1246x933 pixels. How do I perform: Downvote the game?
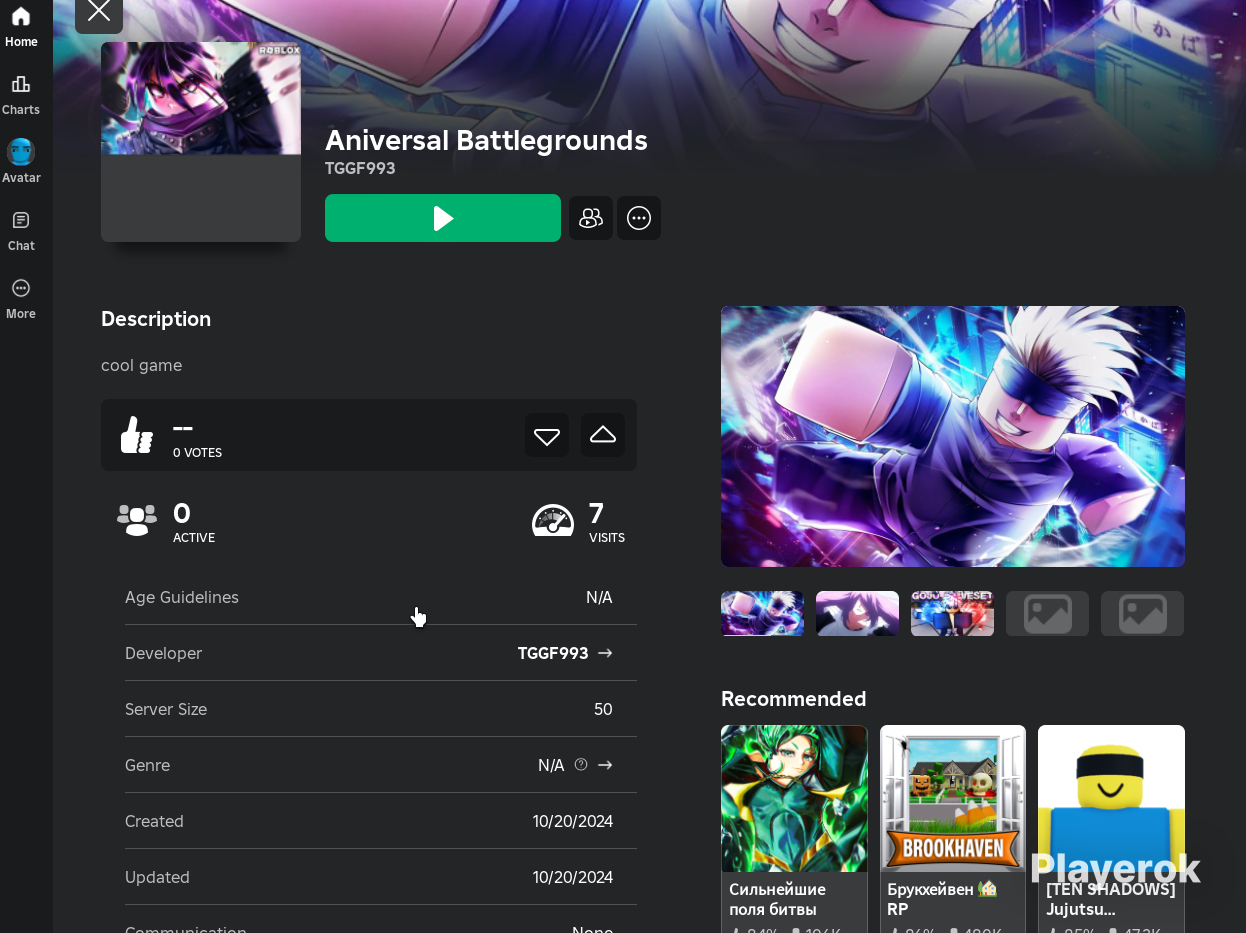[x=547, y=435]
